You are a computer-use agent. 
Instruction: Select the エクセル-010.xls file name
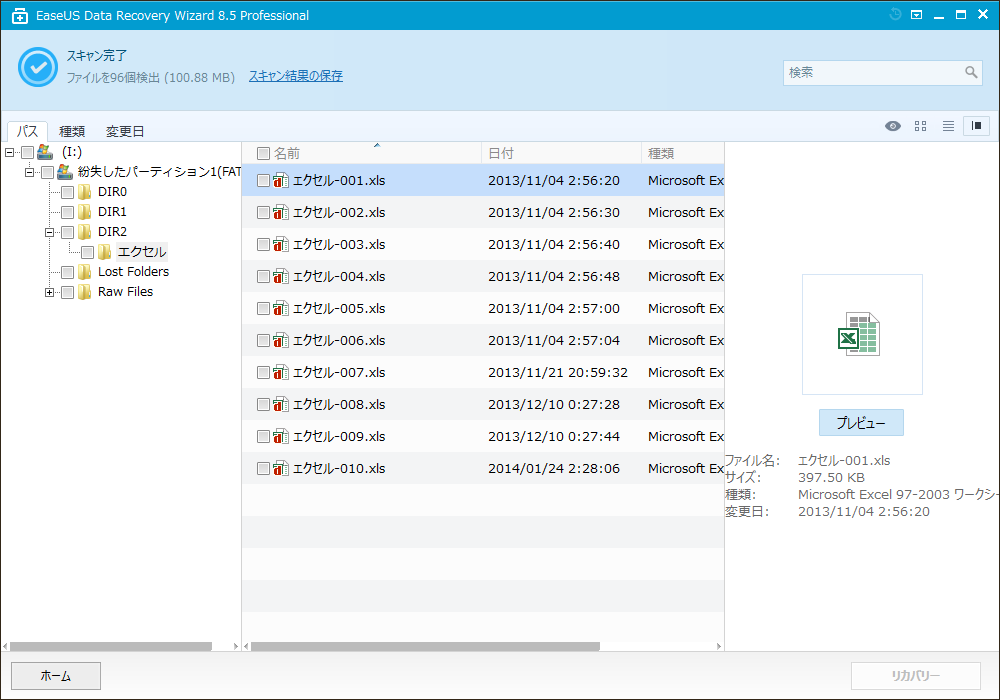tap(339, 469)
